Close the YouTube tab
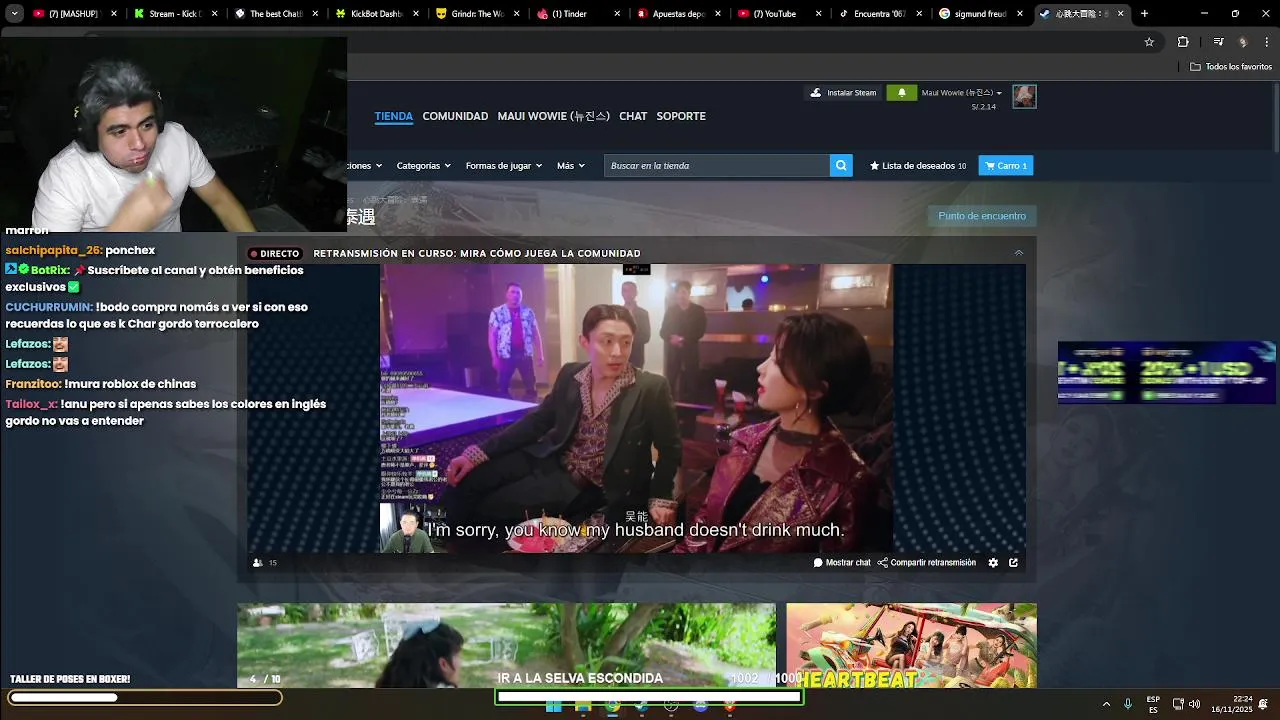The height and width of the screenshot is (720, 1280). click(818, 14)
